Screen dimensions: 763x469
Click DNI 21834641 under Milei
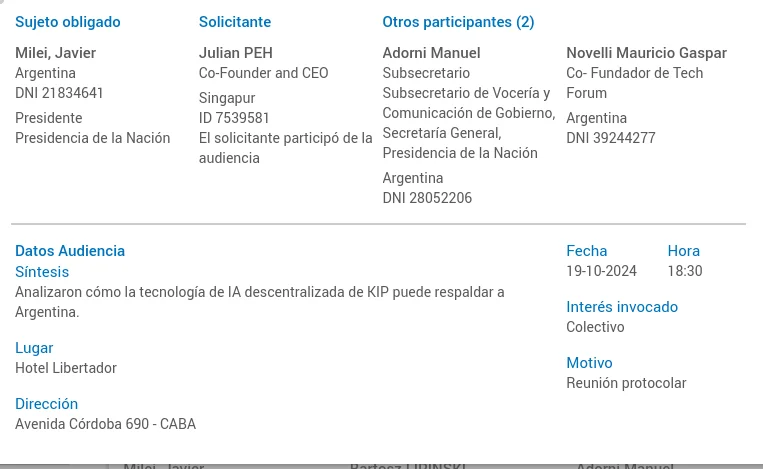click(59, 93)
